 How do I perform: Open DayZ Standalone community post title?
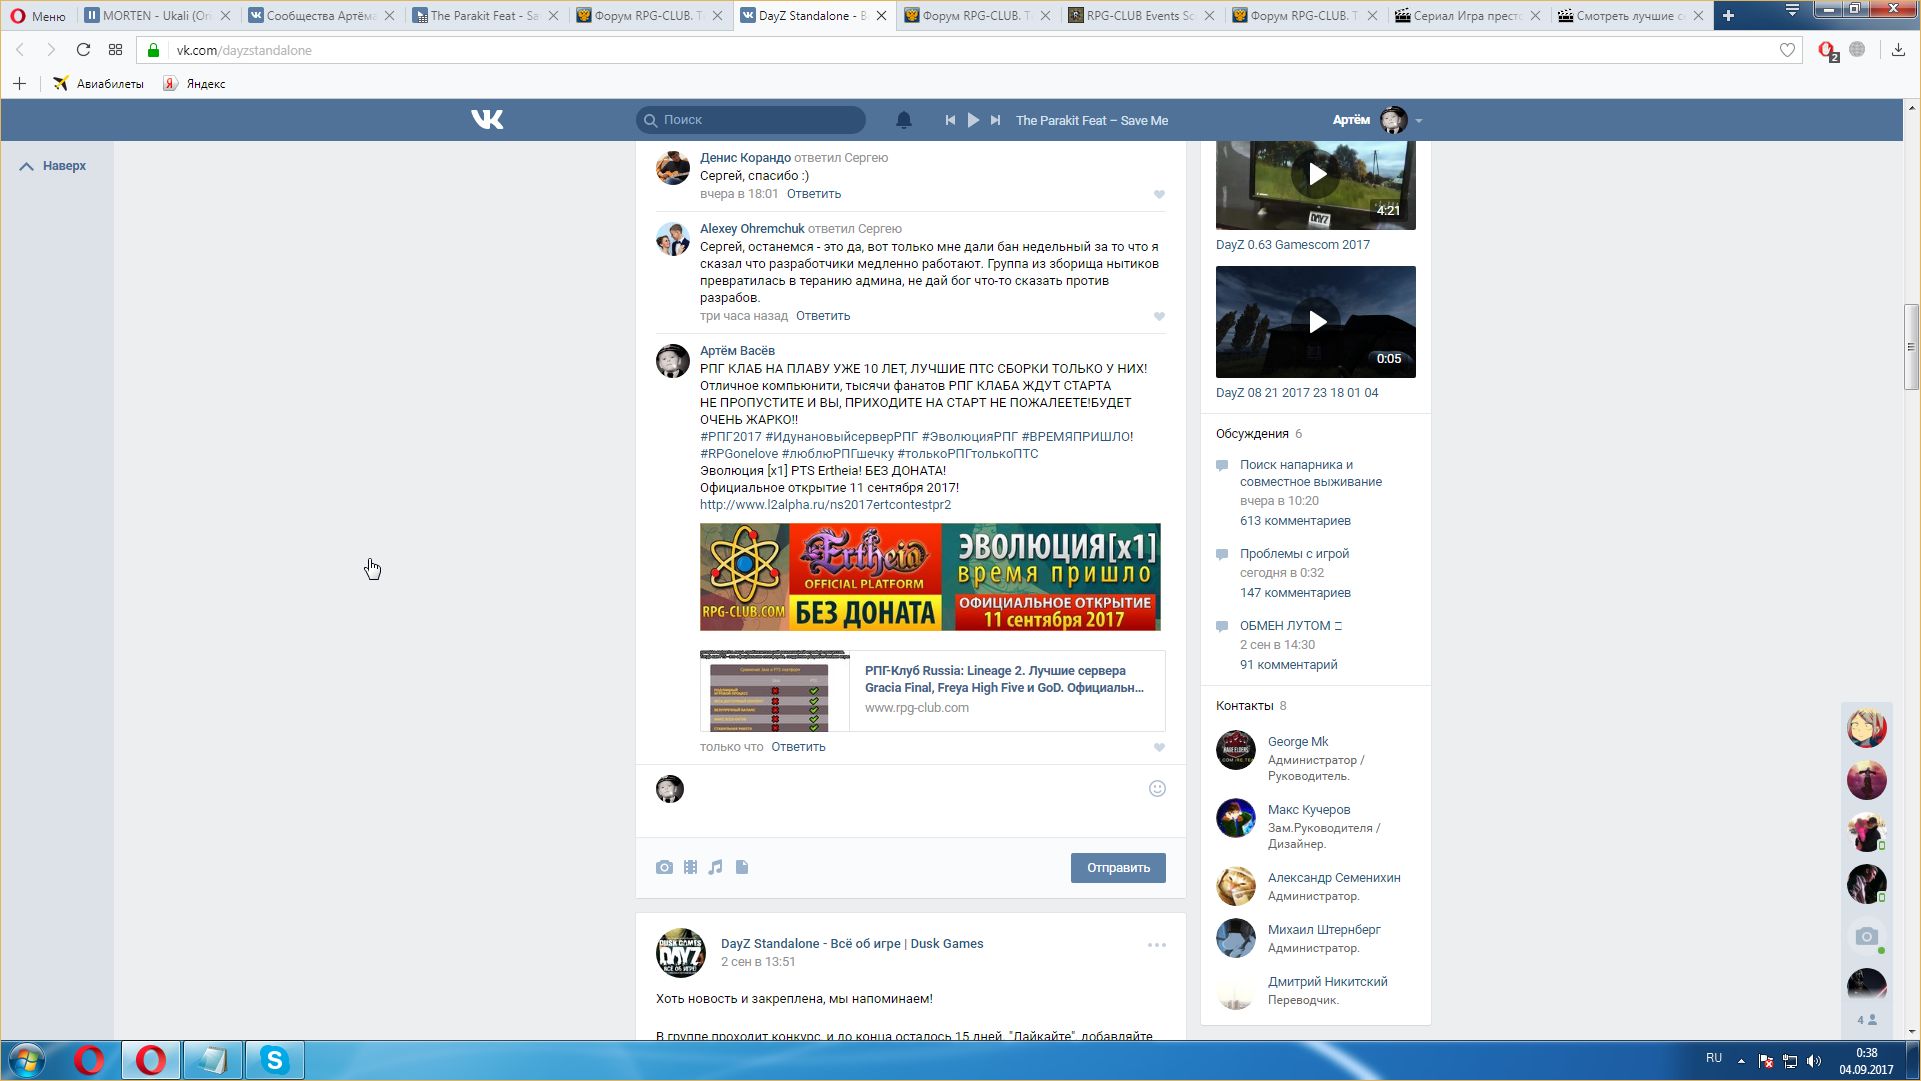852,944
